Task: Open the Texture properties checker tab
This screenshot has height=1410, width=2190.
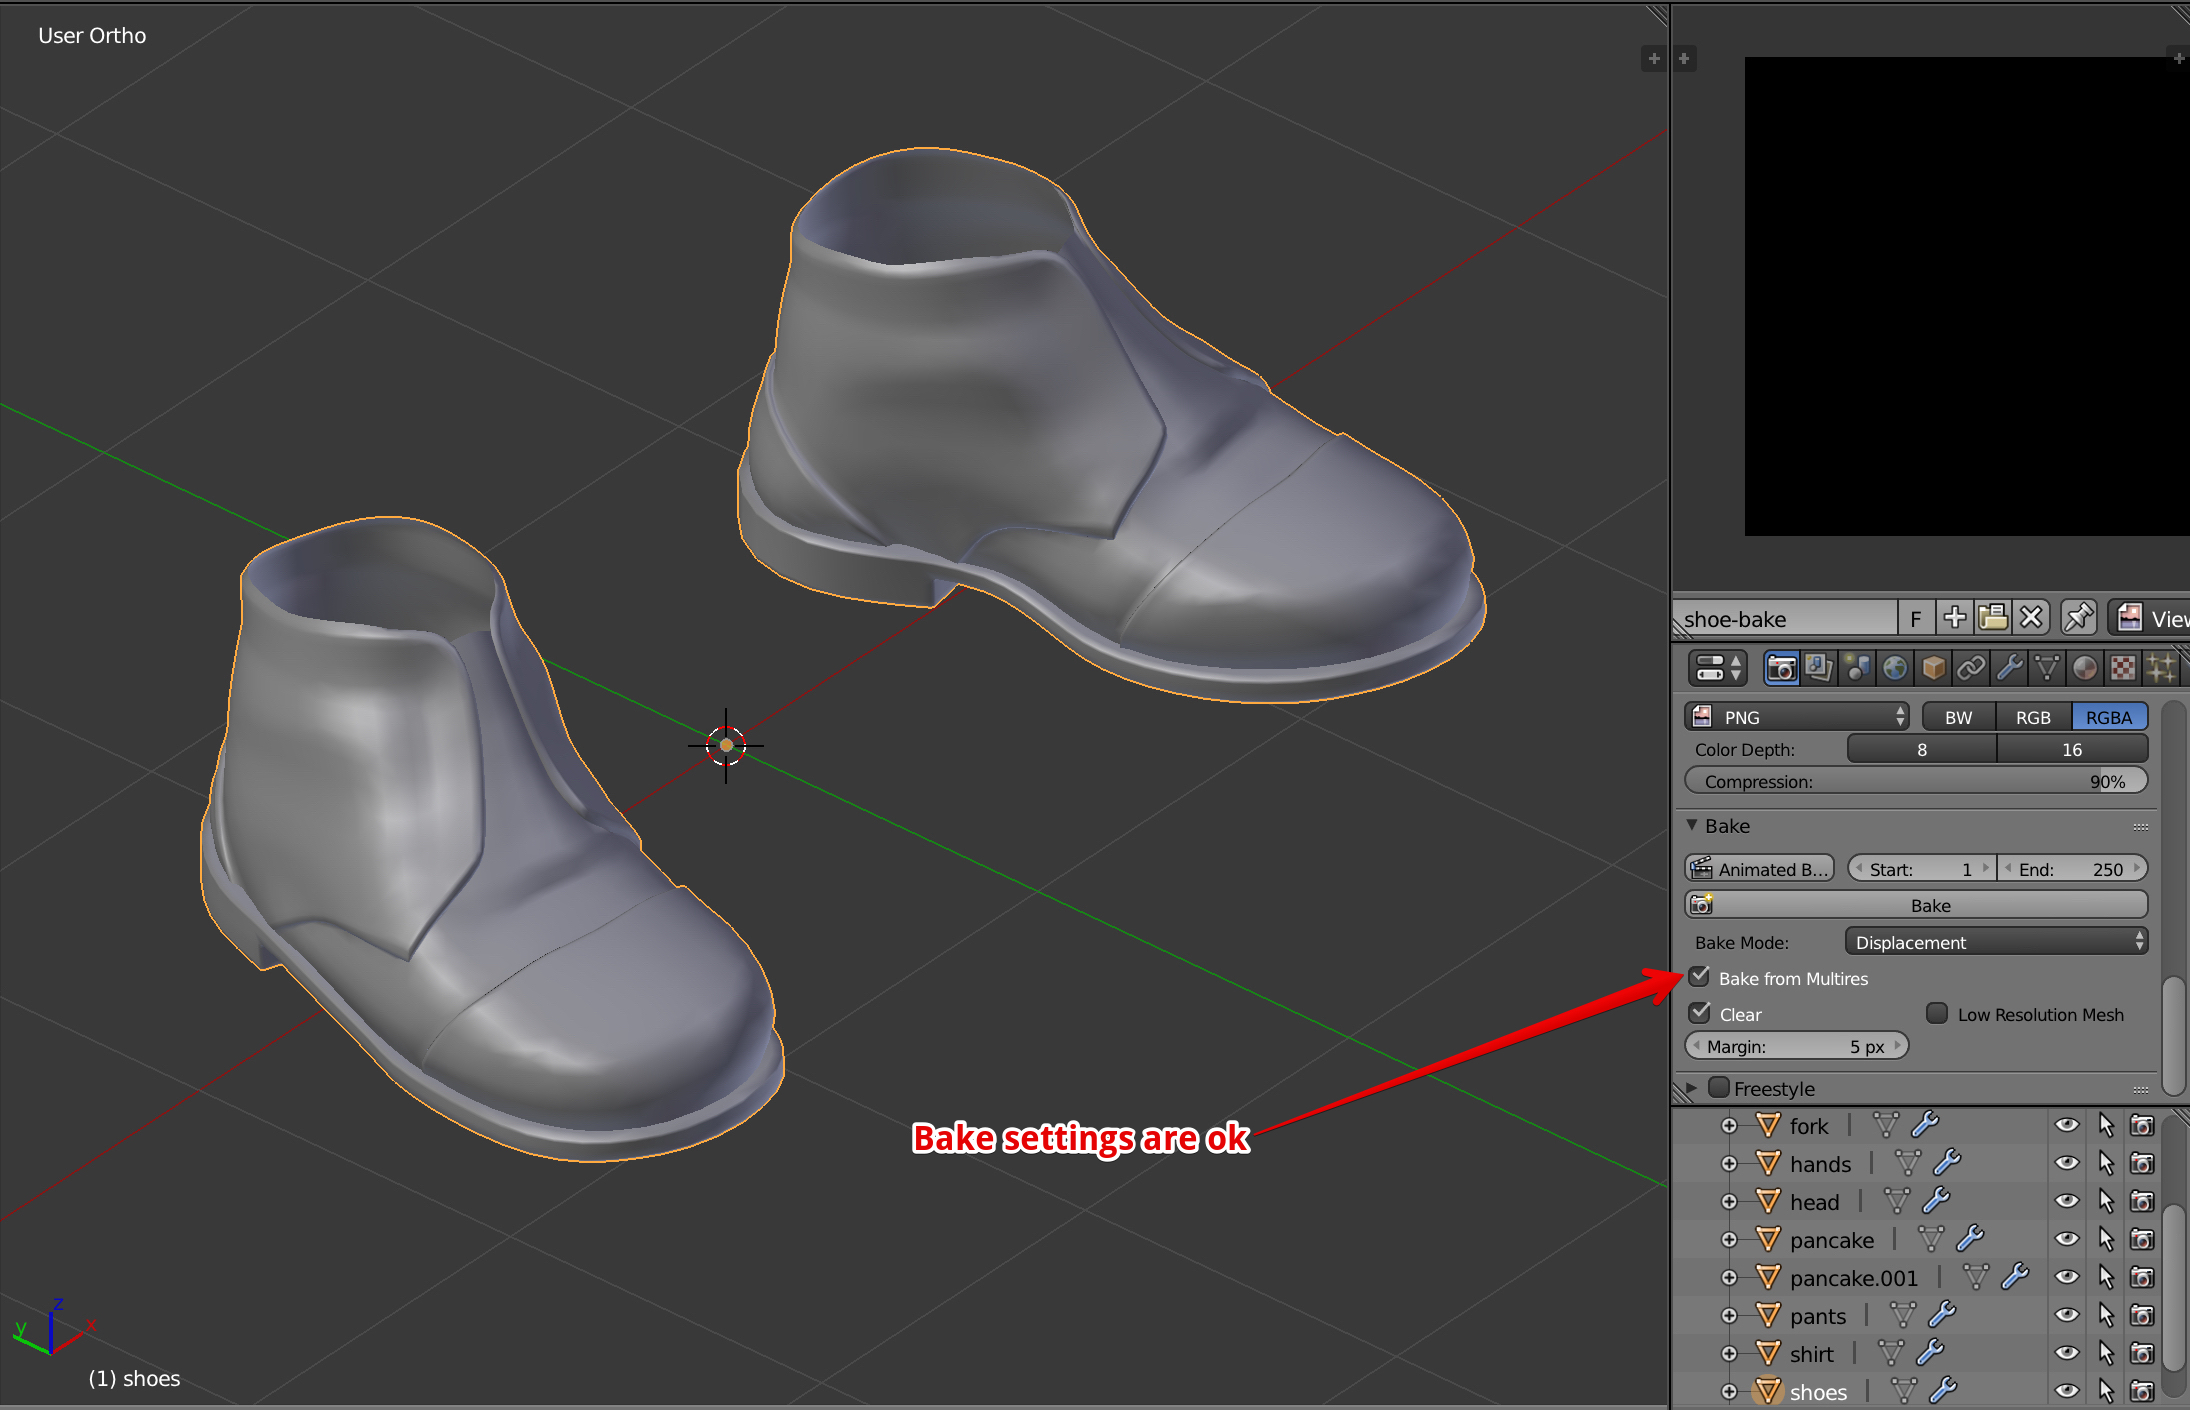Action: click(x=2122, y=668)
